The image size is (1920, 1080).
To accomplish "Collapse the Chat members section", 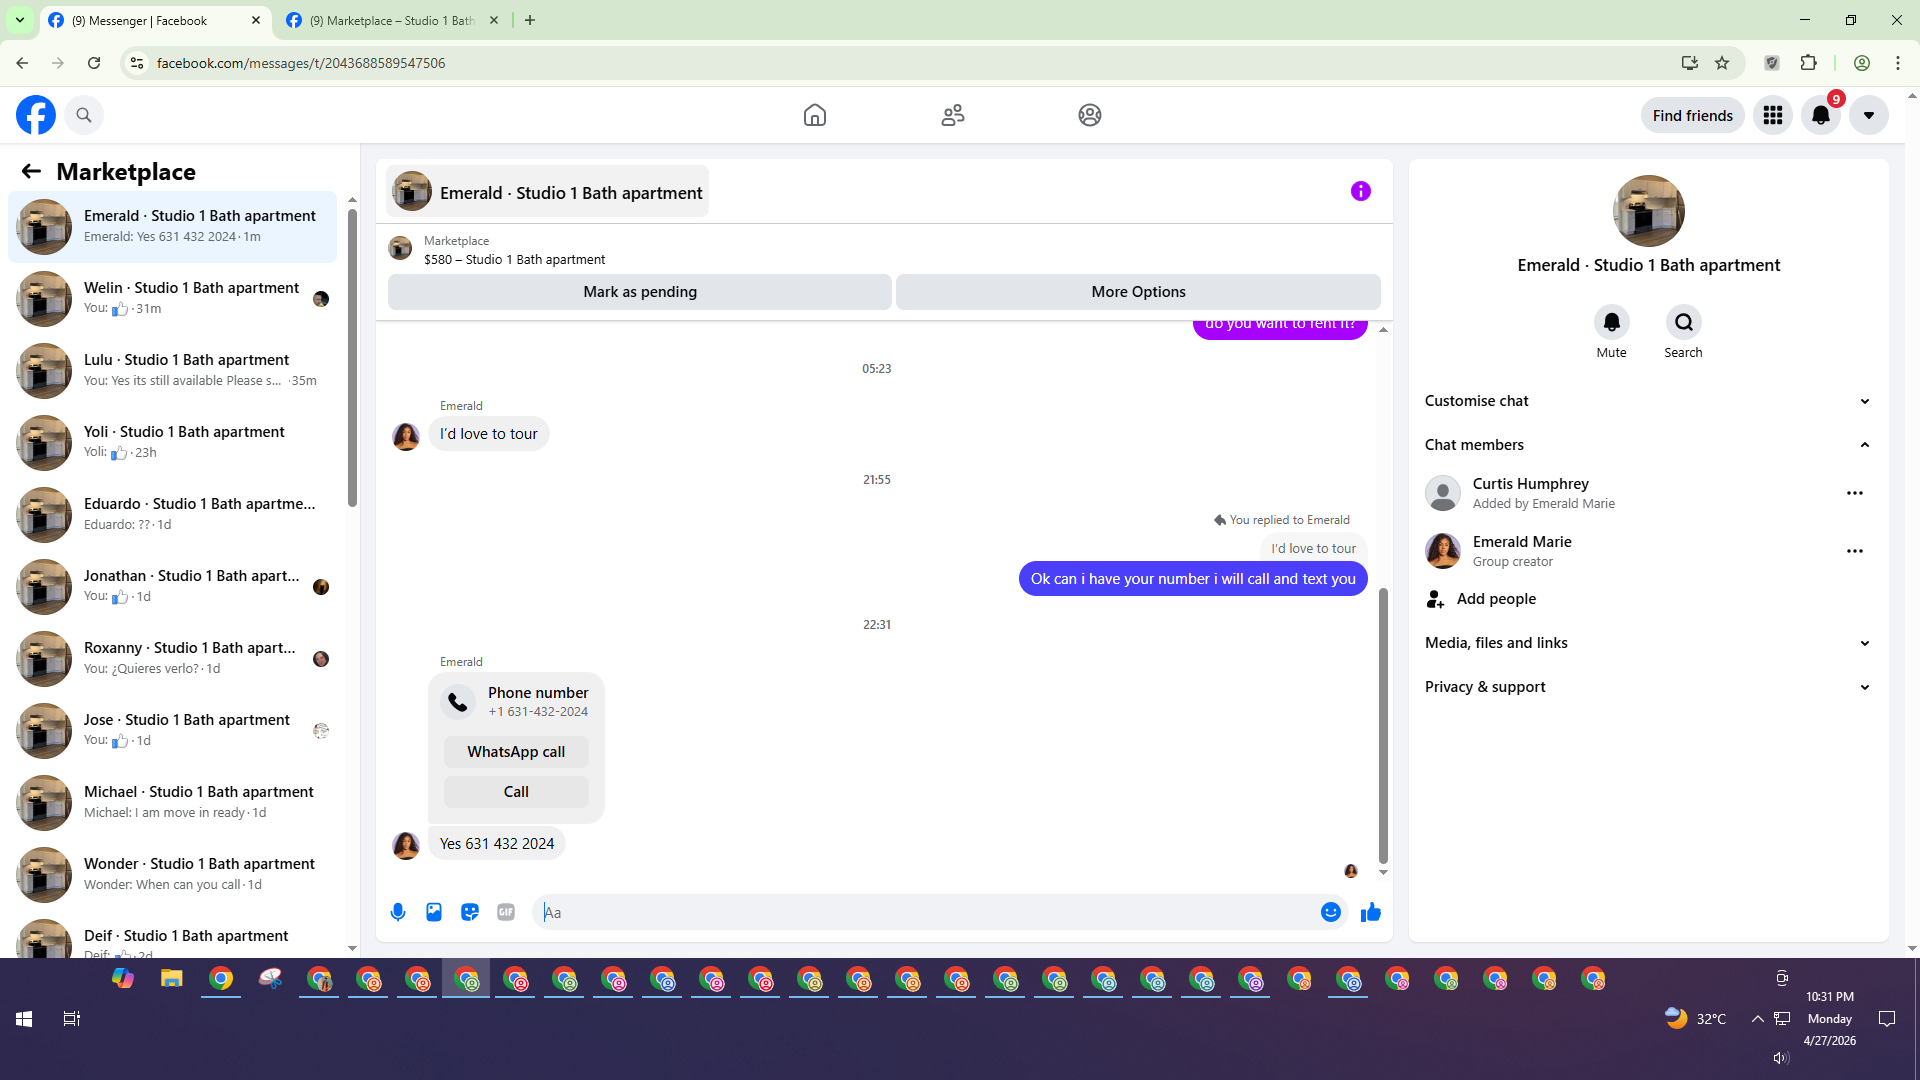I will (x=1648, y=445).
